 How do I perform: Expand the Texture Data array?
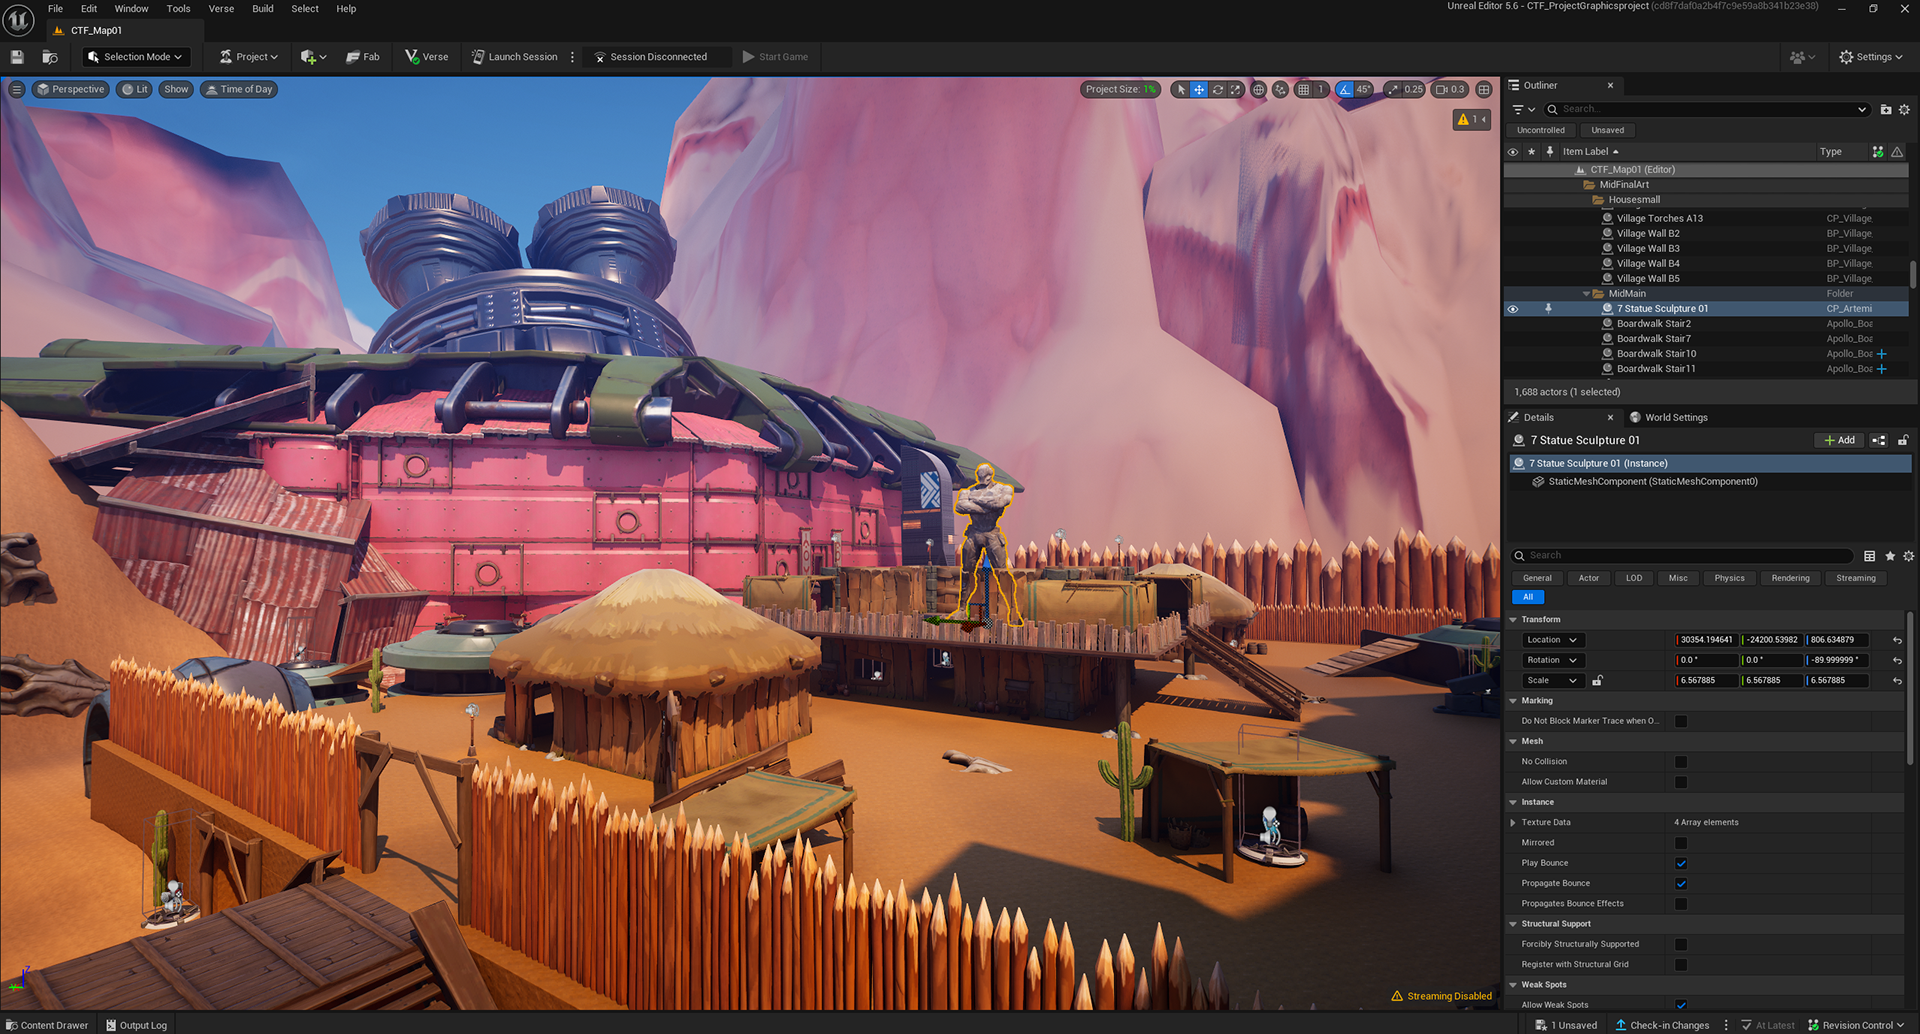point(1513,823)
